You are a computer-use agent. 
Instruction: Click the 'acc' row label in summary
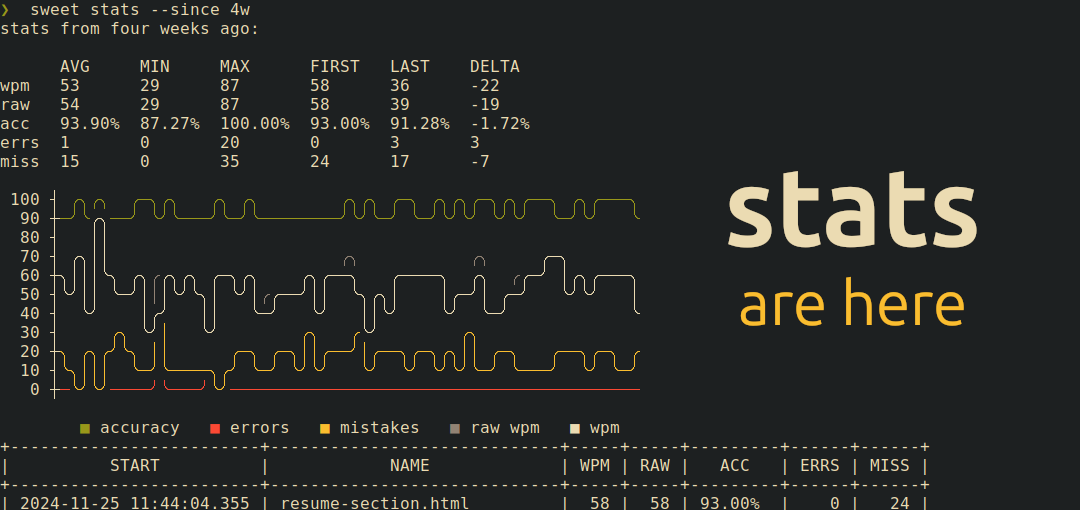[x=15, y=124]
